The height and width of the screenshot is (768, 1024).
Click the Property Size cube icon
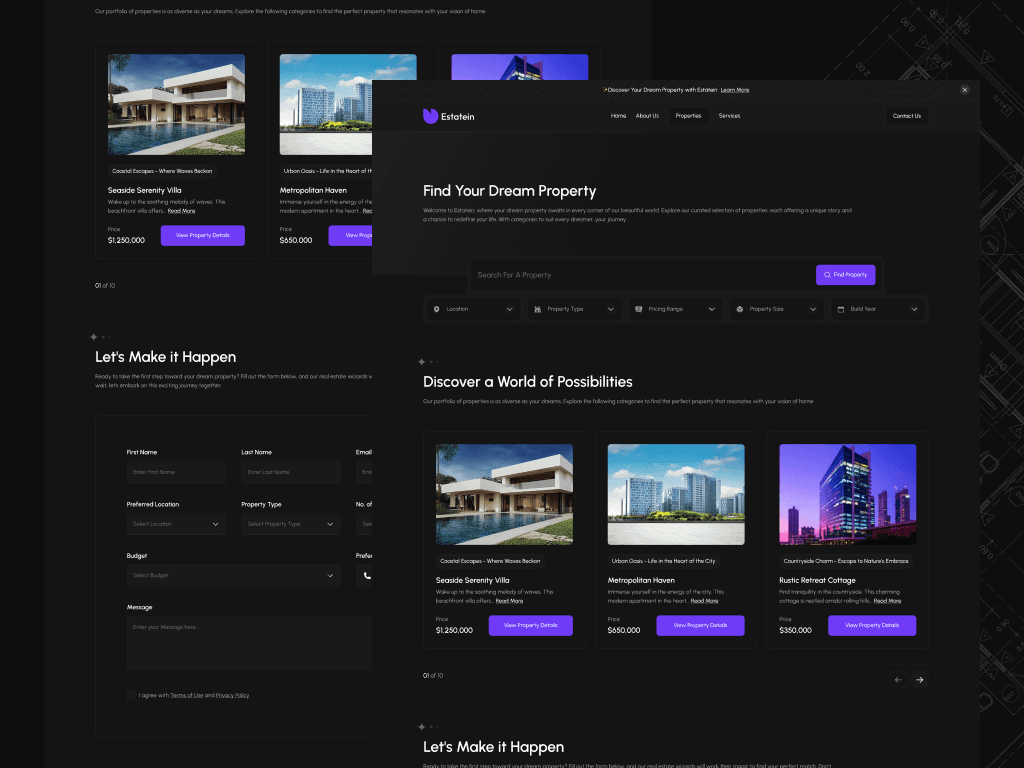(x=740, y=309)
